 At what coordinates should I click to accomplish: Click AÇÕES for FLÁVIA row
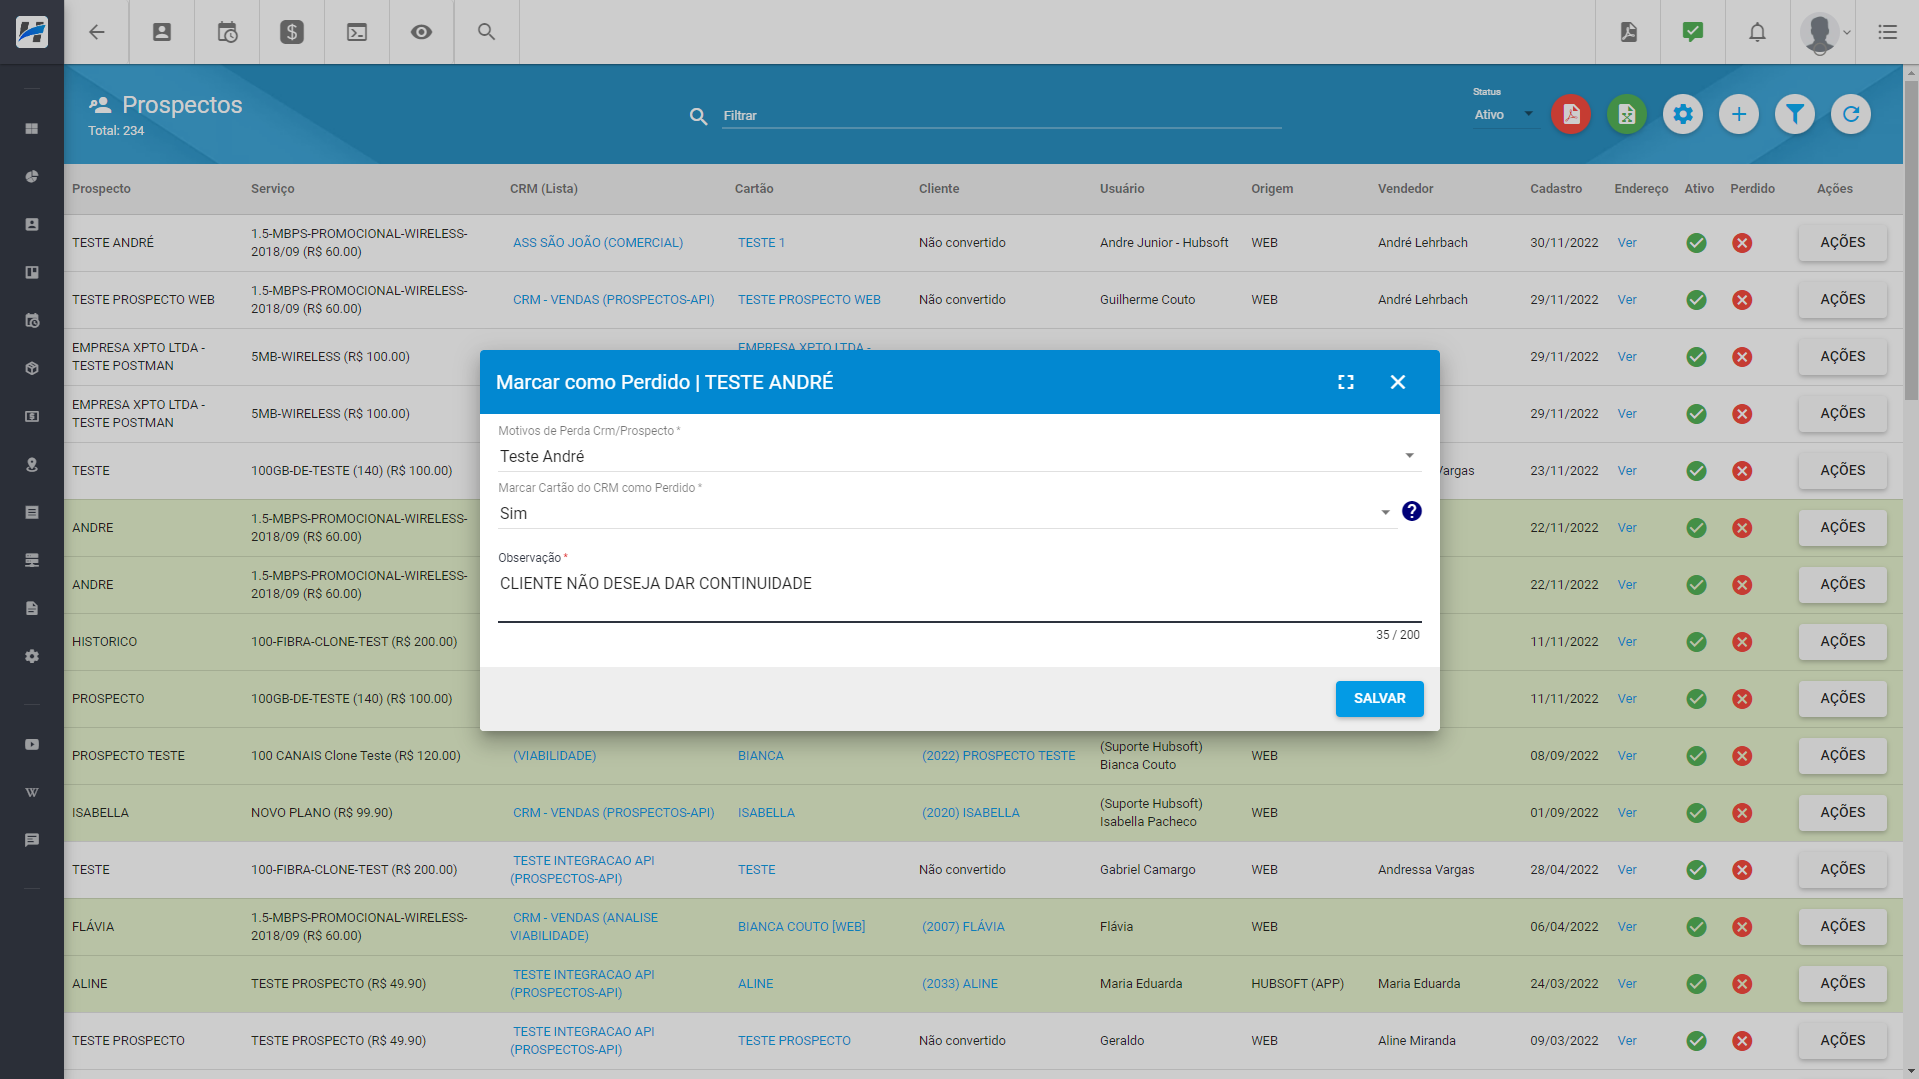click(1842, 926)
